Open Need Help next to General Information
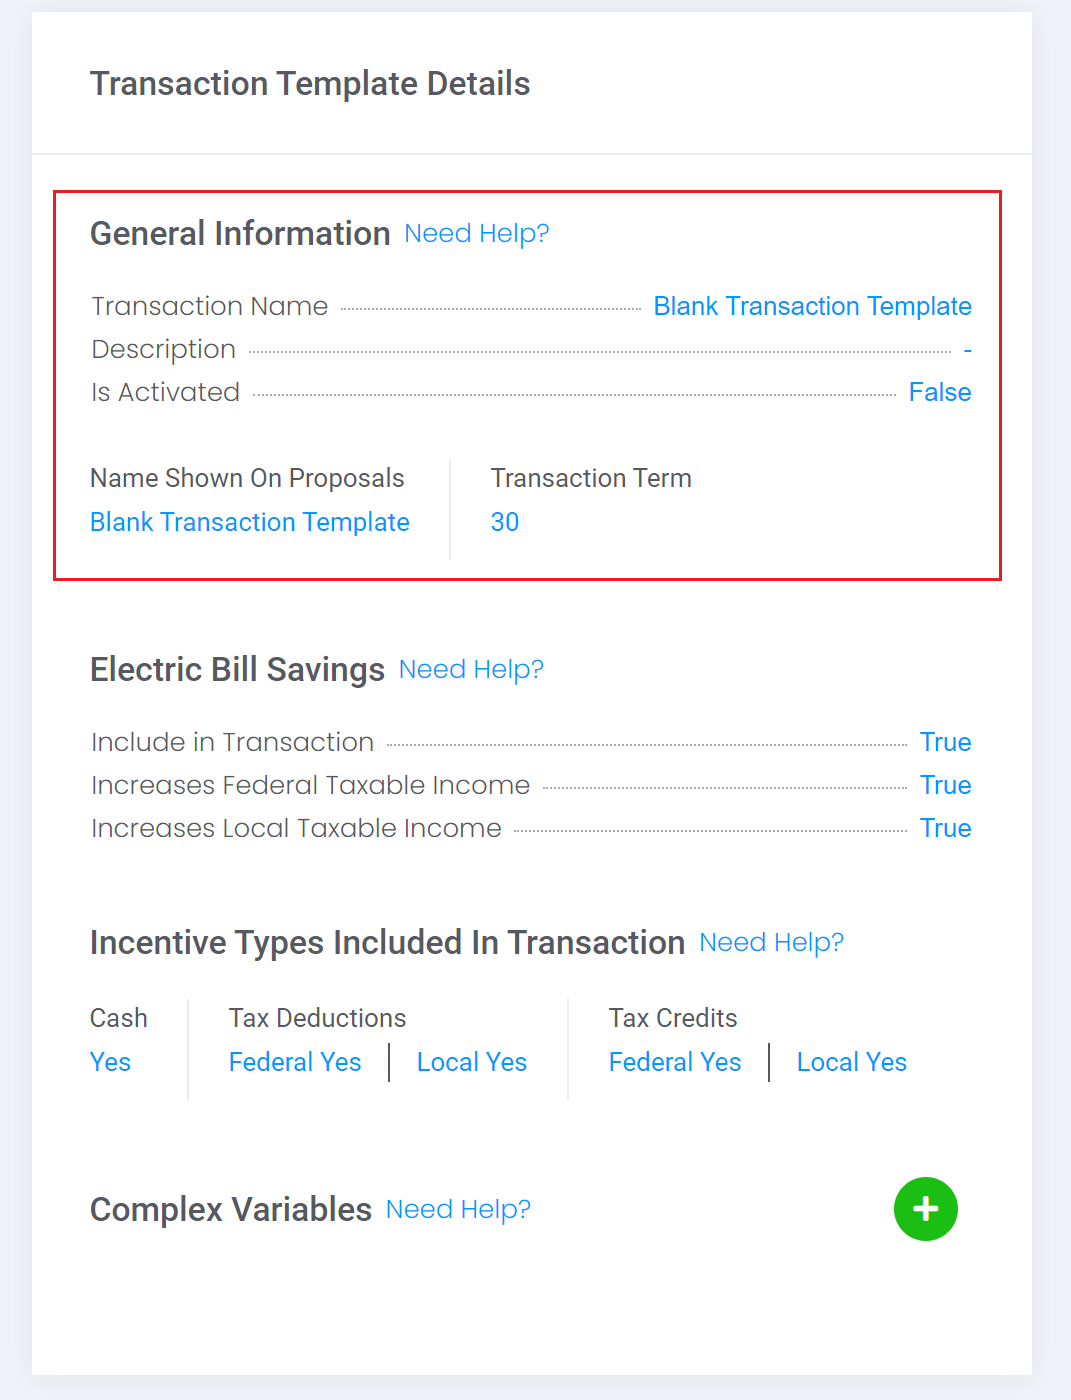This screenshot has height=1400, width=1071. [477, 234]
